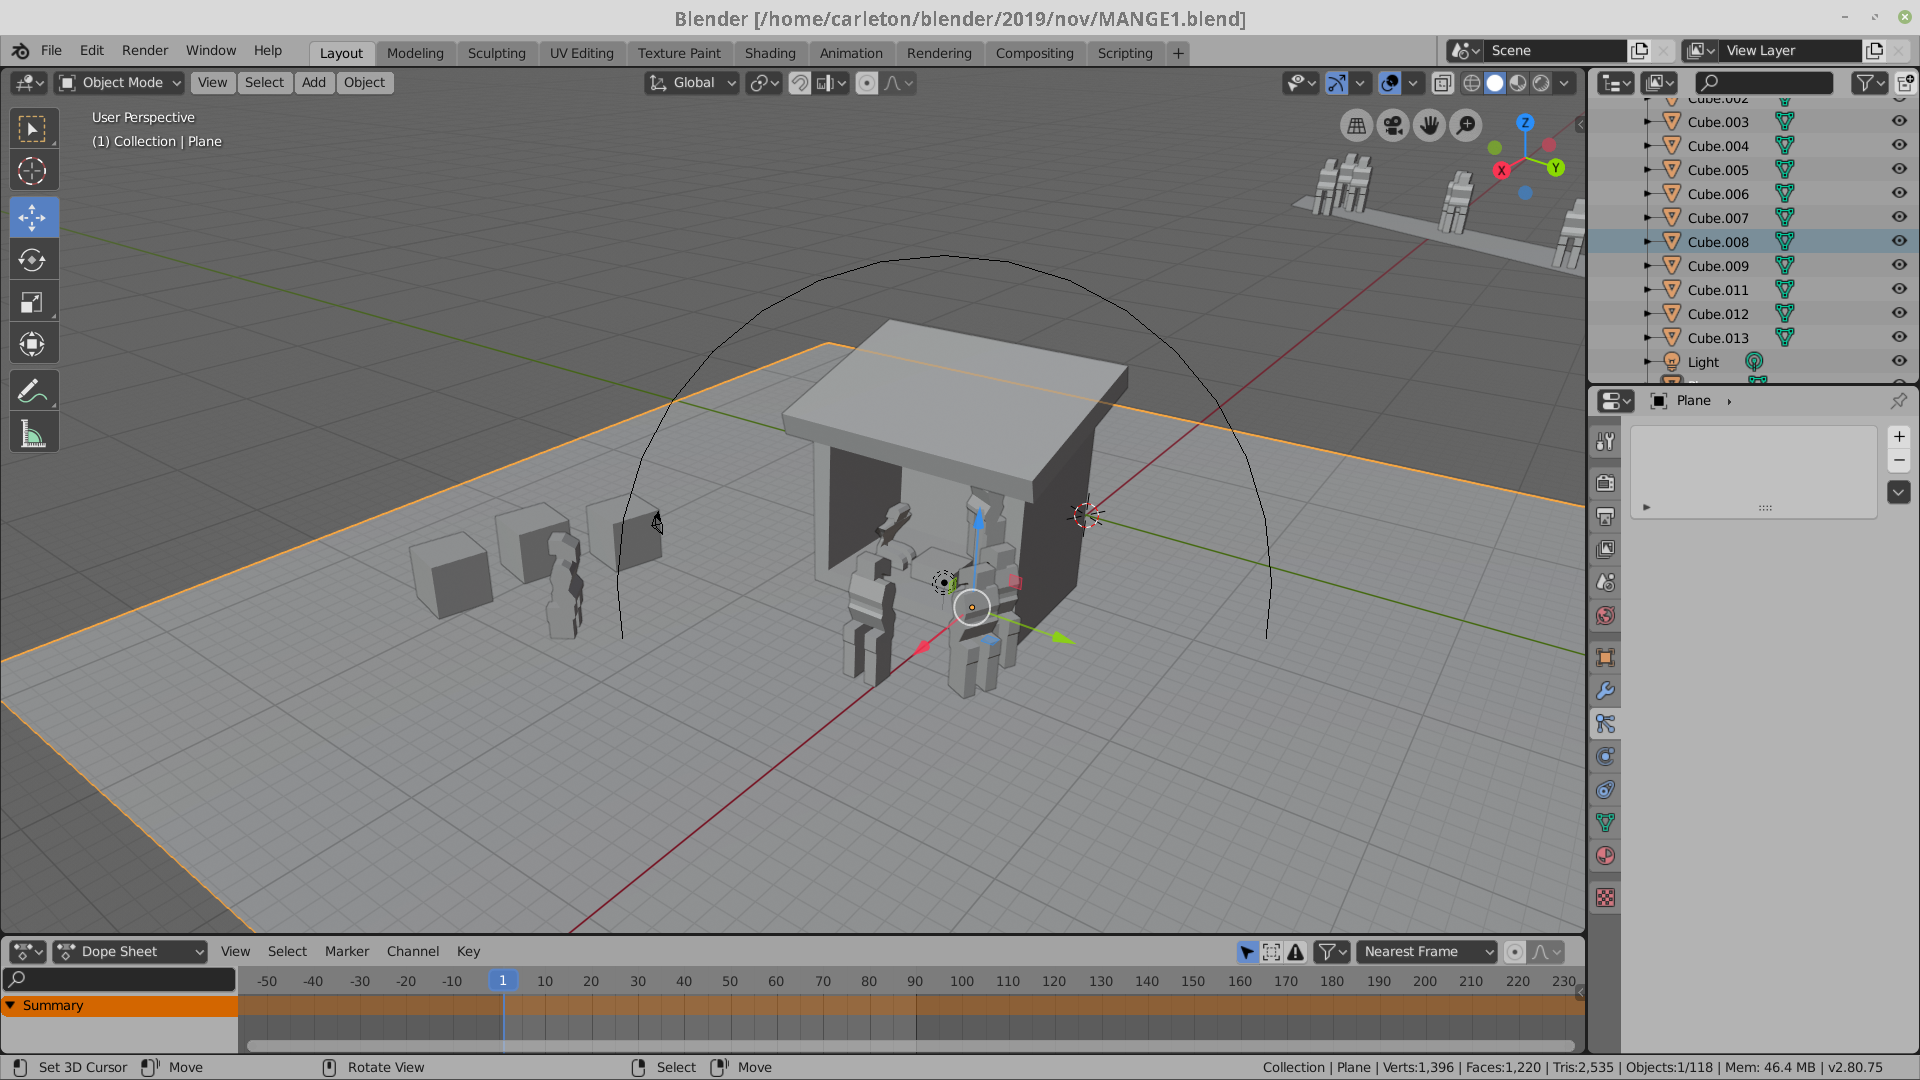
Task: Toggle camera view in viewport
Action: (x=1392, y=125)
